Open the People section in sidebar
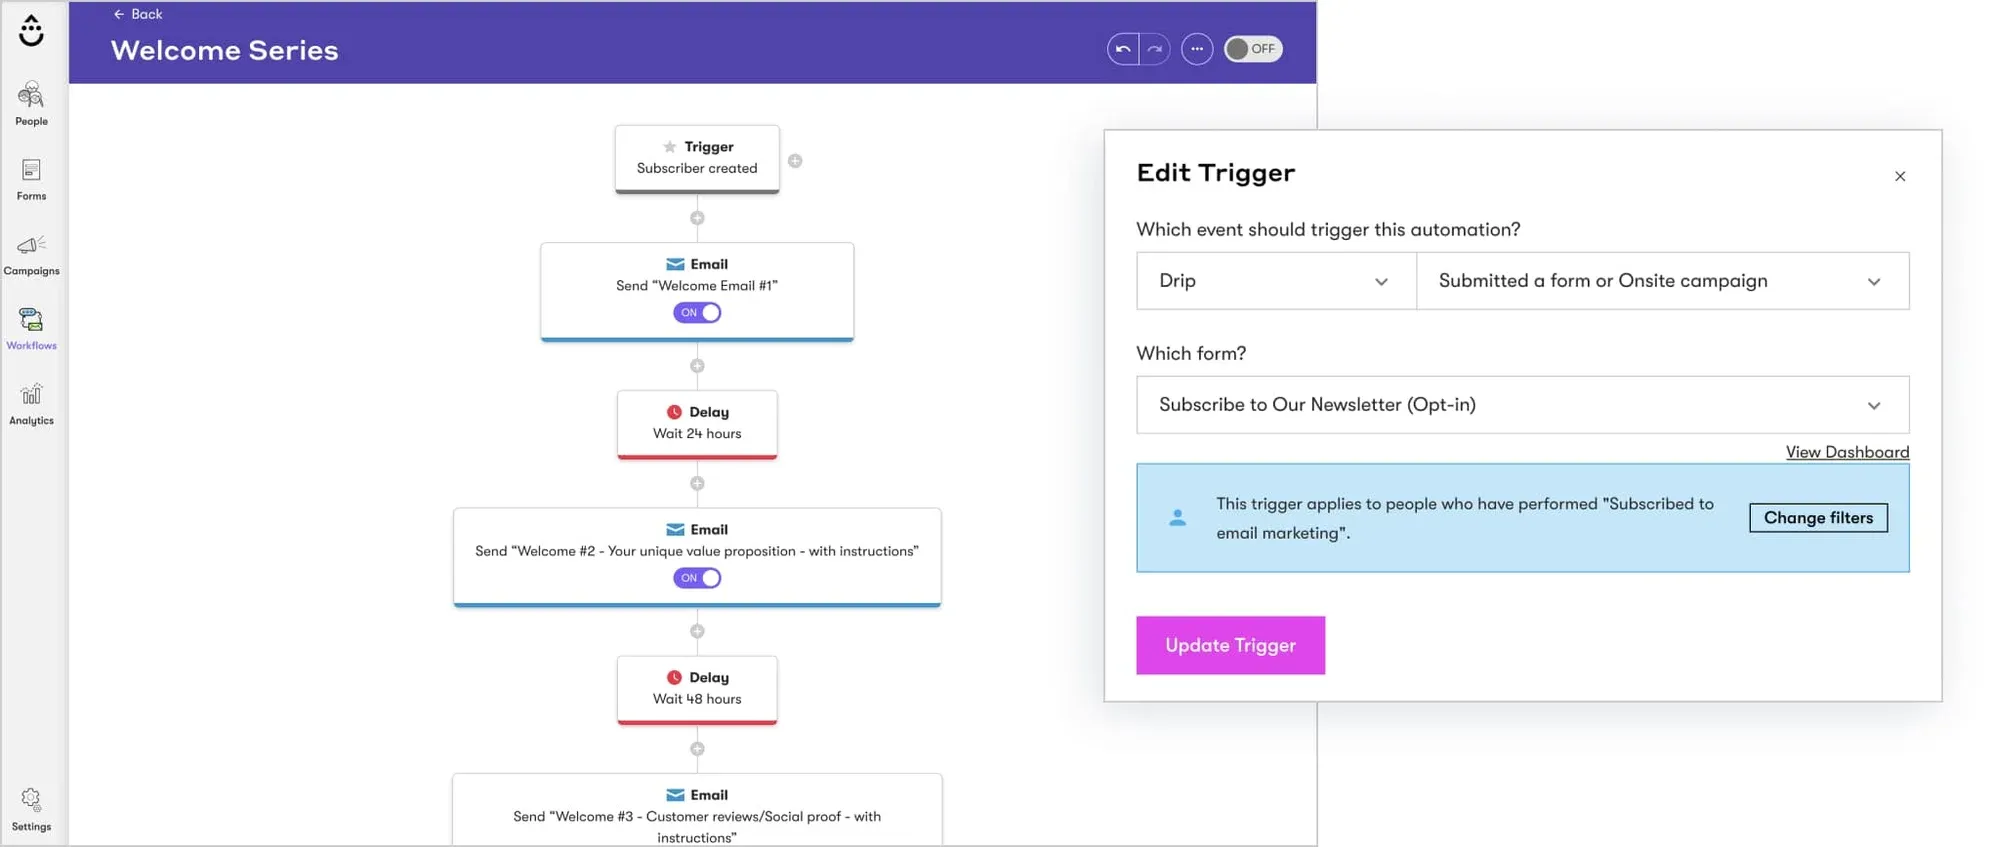 pos(31,105)
